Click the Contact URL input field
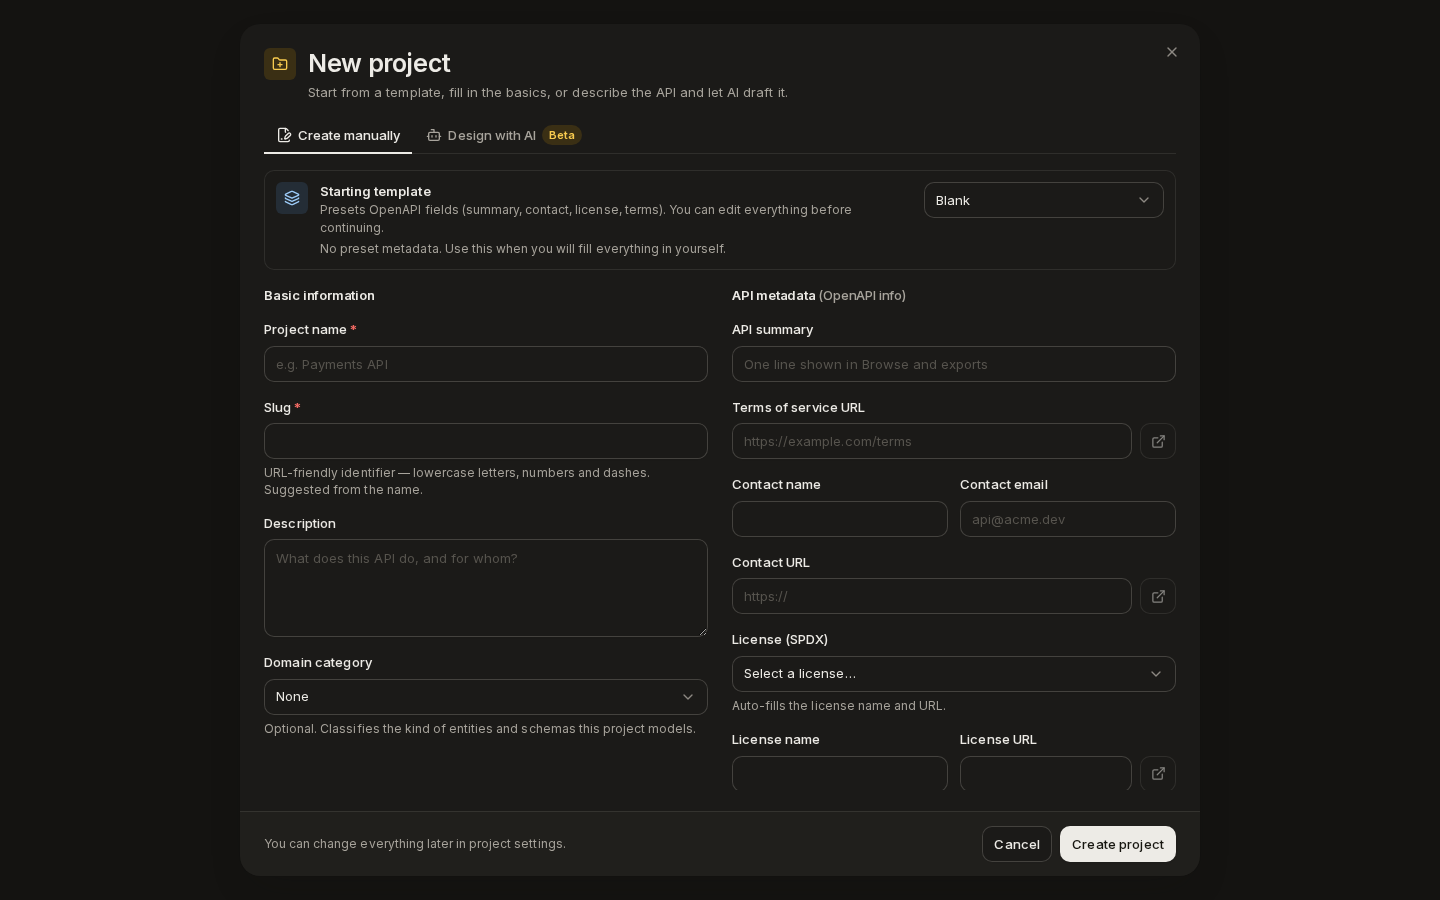 [x=932, y=596]
